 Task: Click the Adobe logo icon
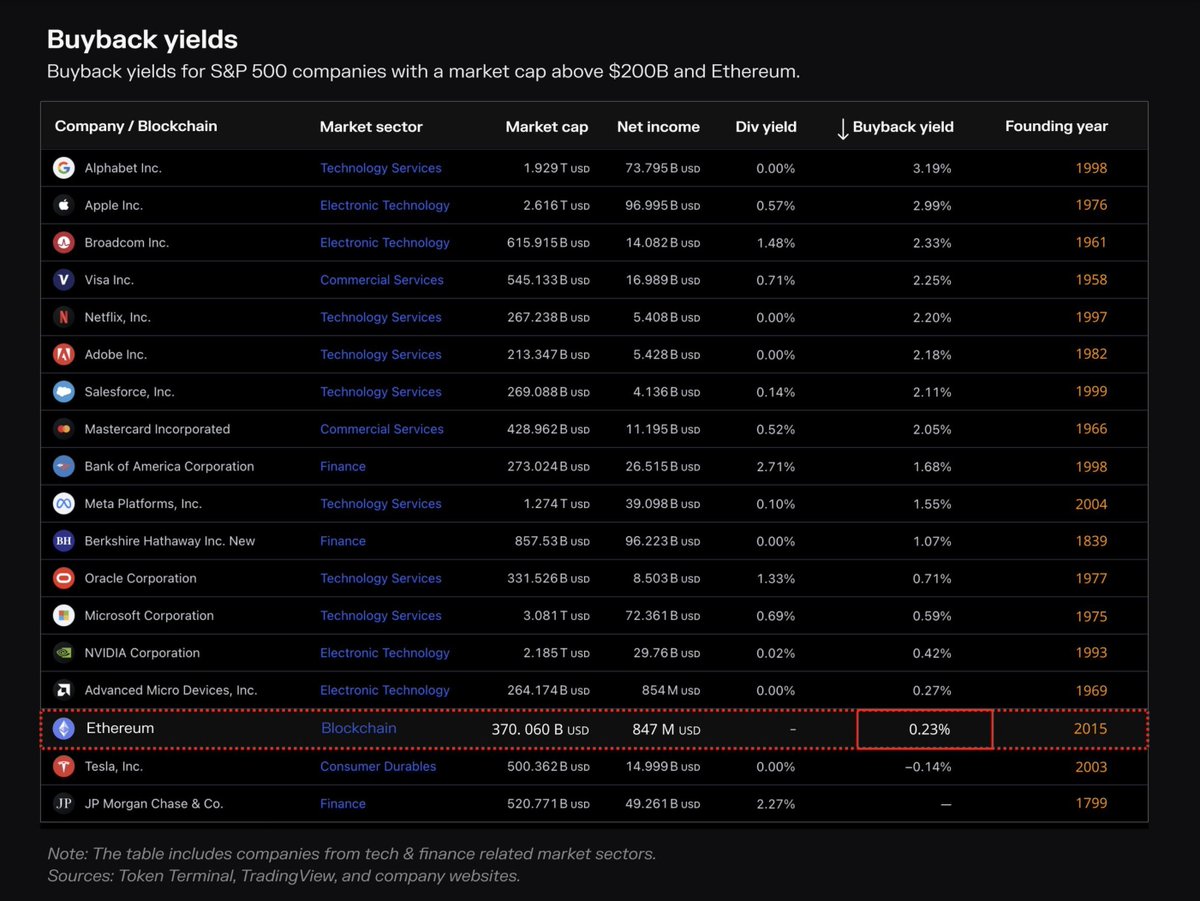point(63,354)
